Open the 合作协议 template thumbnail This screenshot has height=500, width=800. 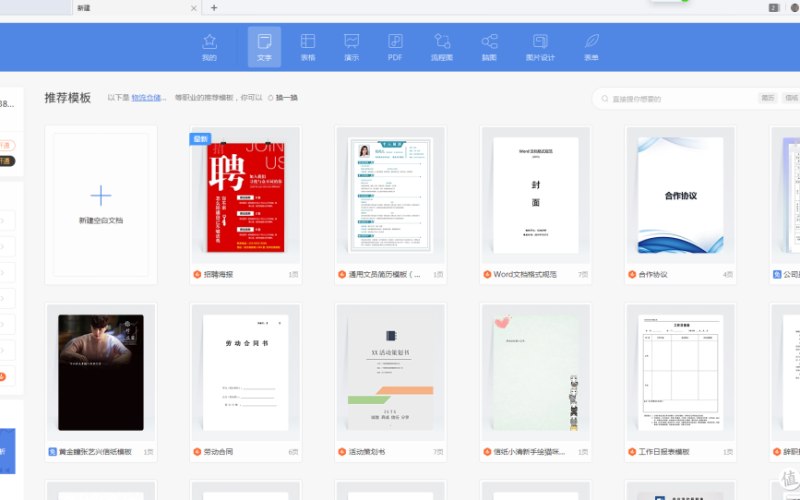[681, 195]
